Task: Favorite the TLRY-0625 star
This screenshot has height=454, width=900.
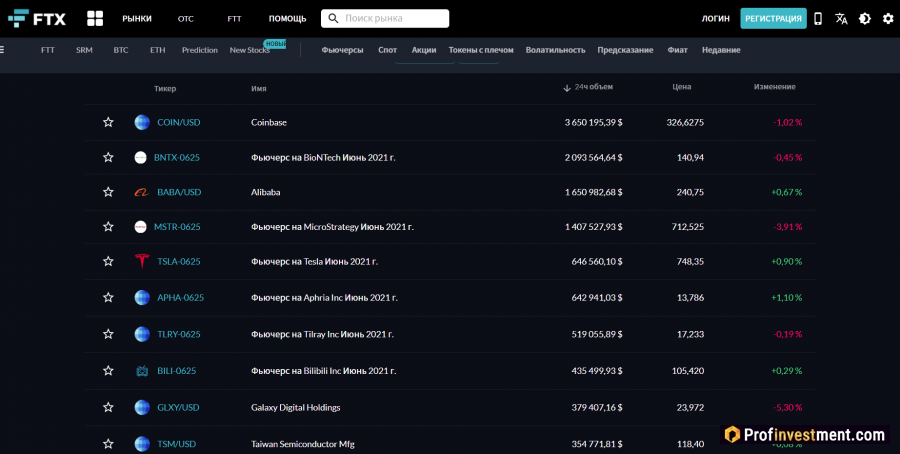Action: [x=108, y=334]
